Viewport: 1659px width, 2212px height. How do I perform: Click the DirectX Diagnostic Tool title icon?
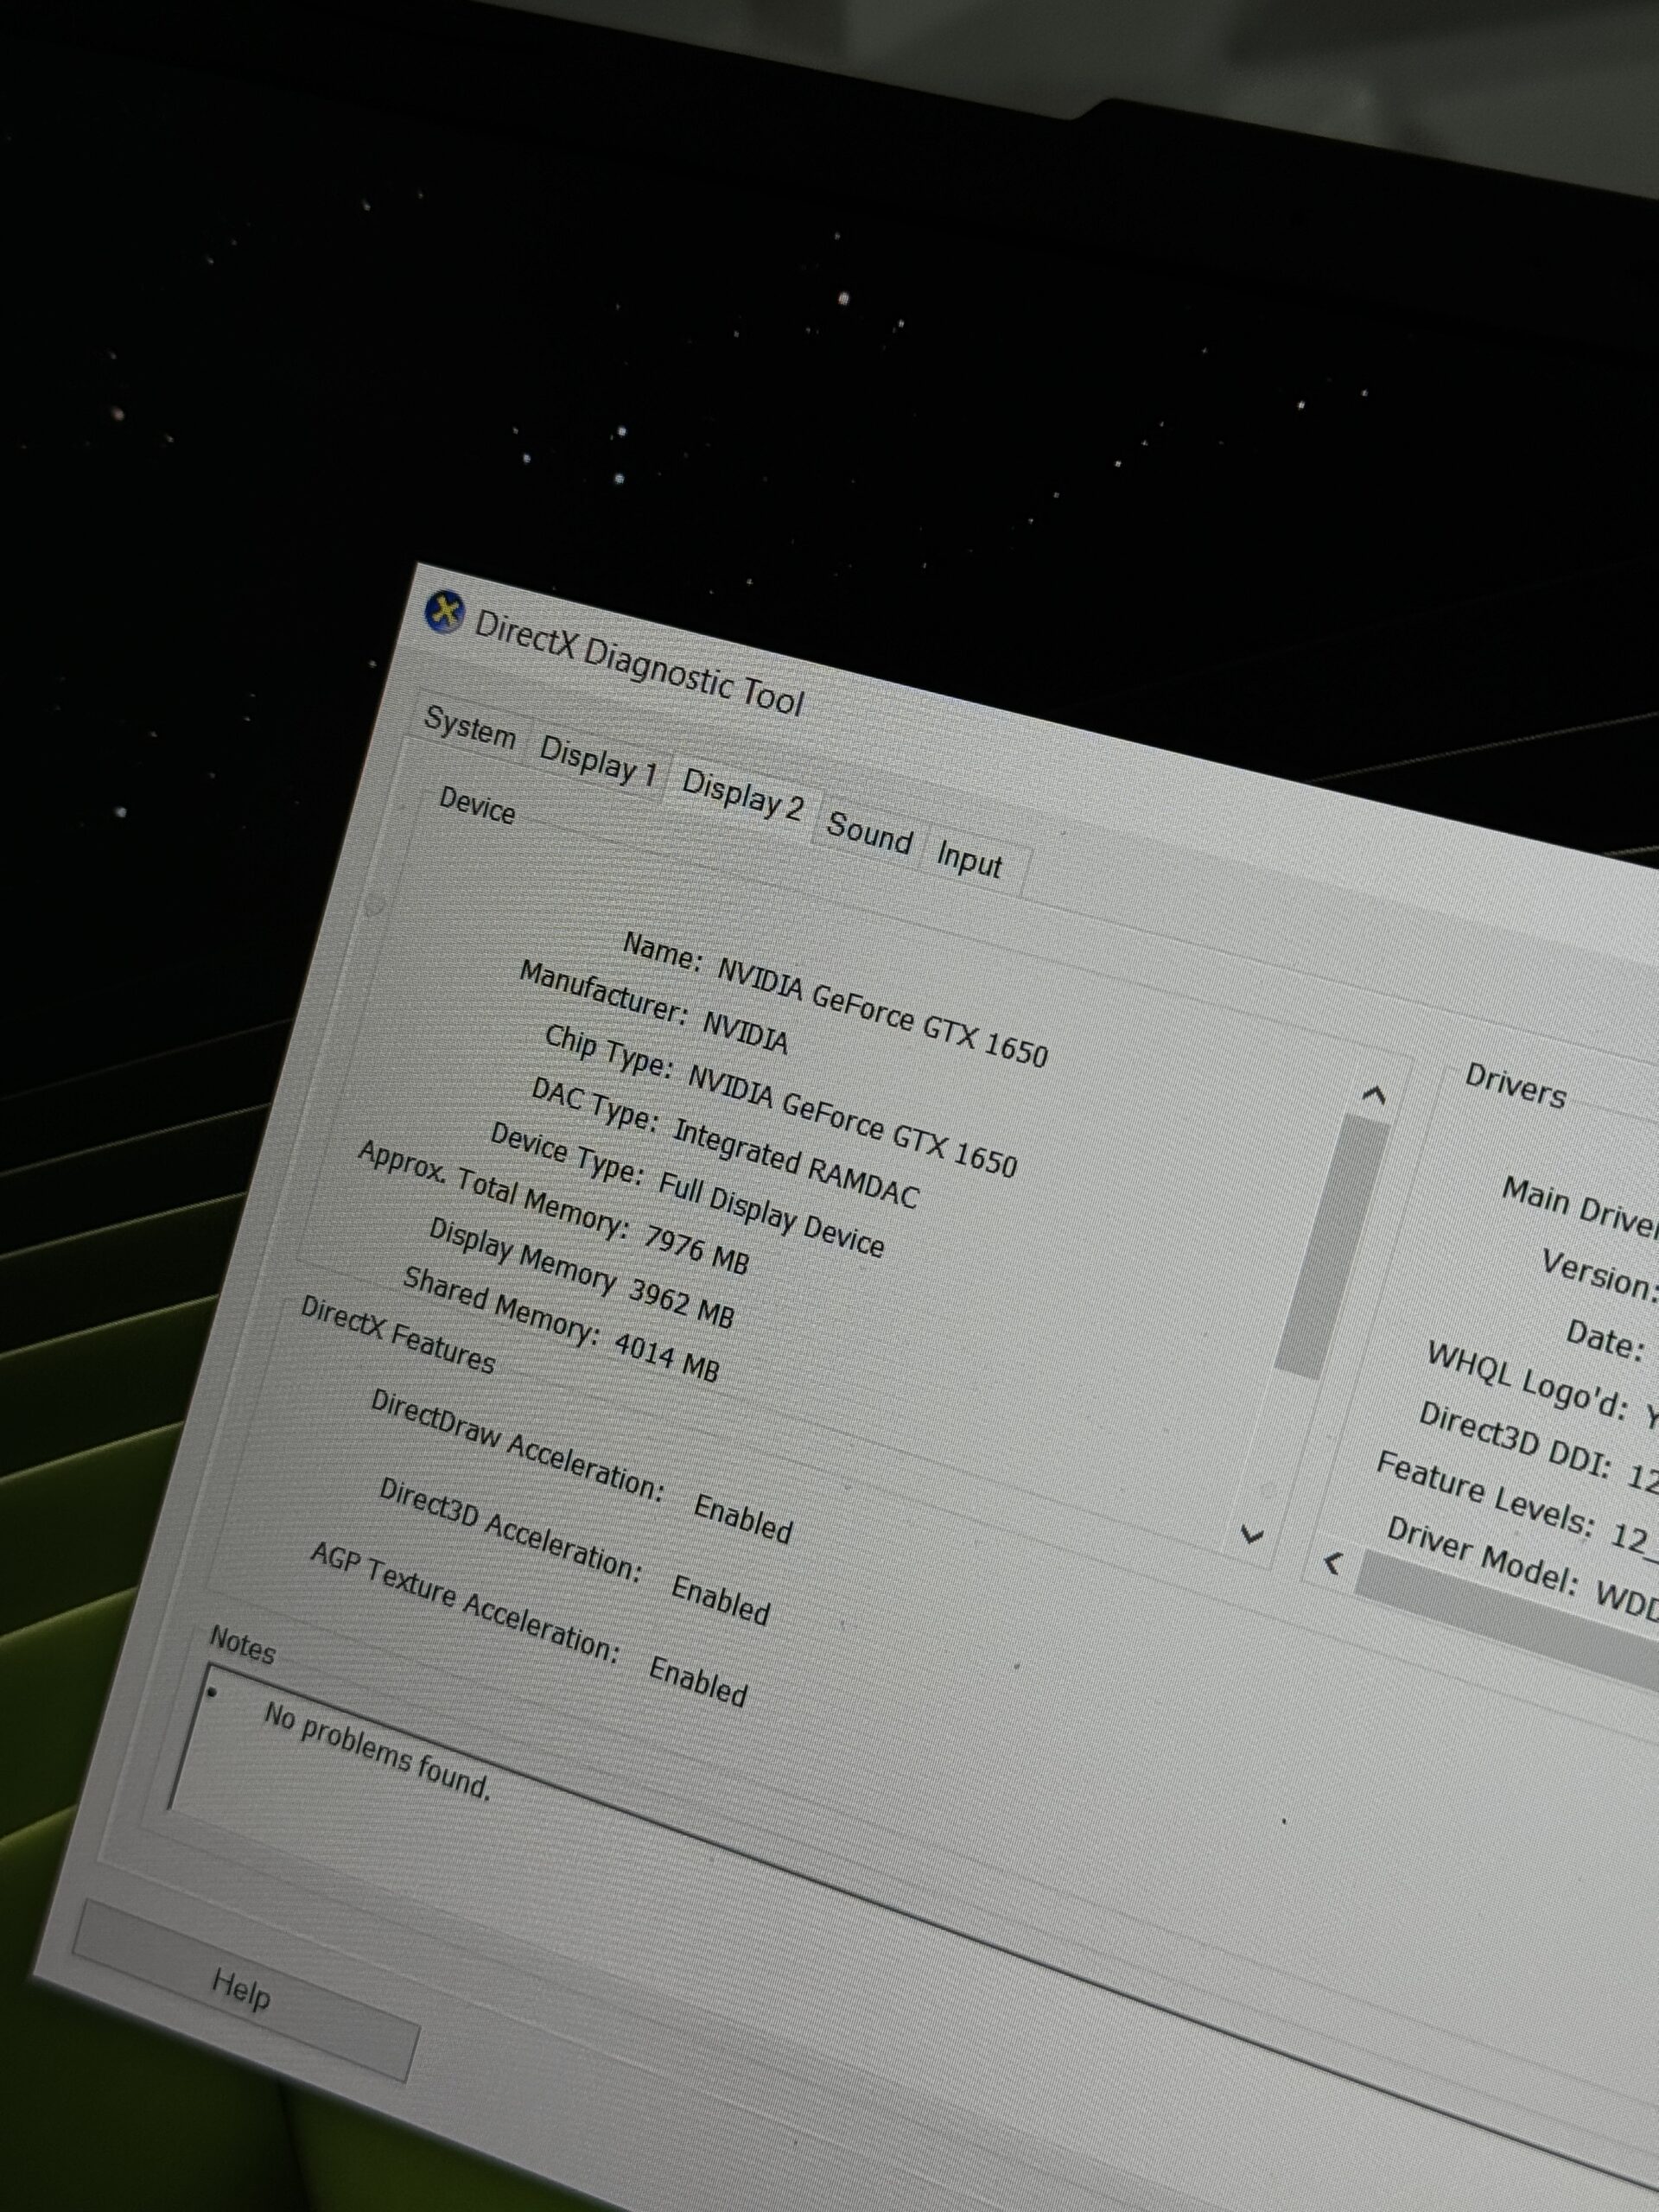tap(445, 612)
